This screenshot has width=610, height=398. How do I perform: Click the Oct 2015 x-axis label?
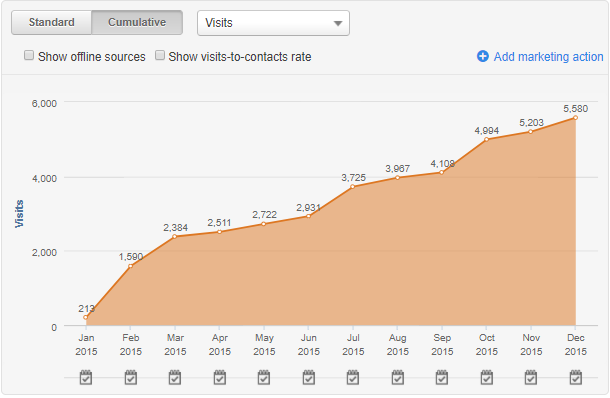click(x=486, y=345)
